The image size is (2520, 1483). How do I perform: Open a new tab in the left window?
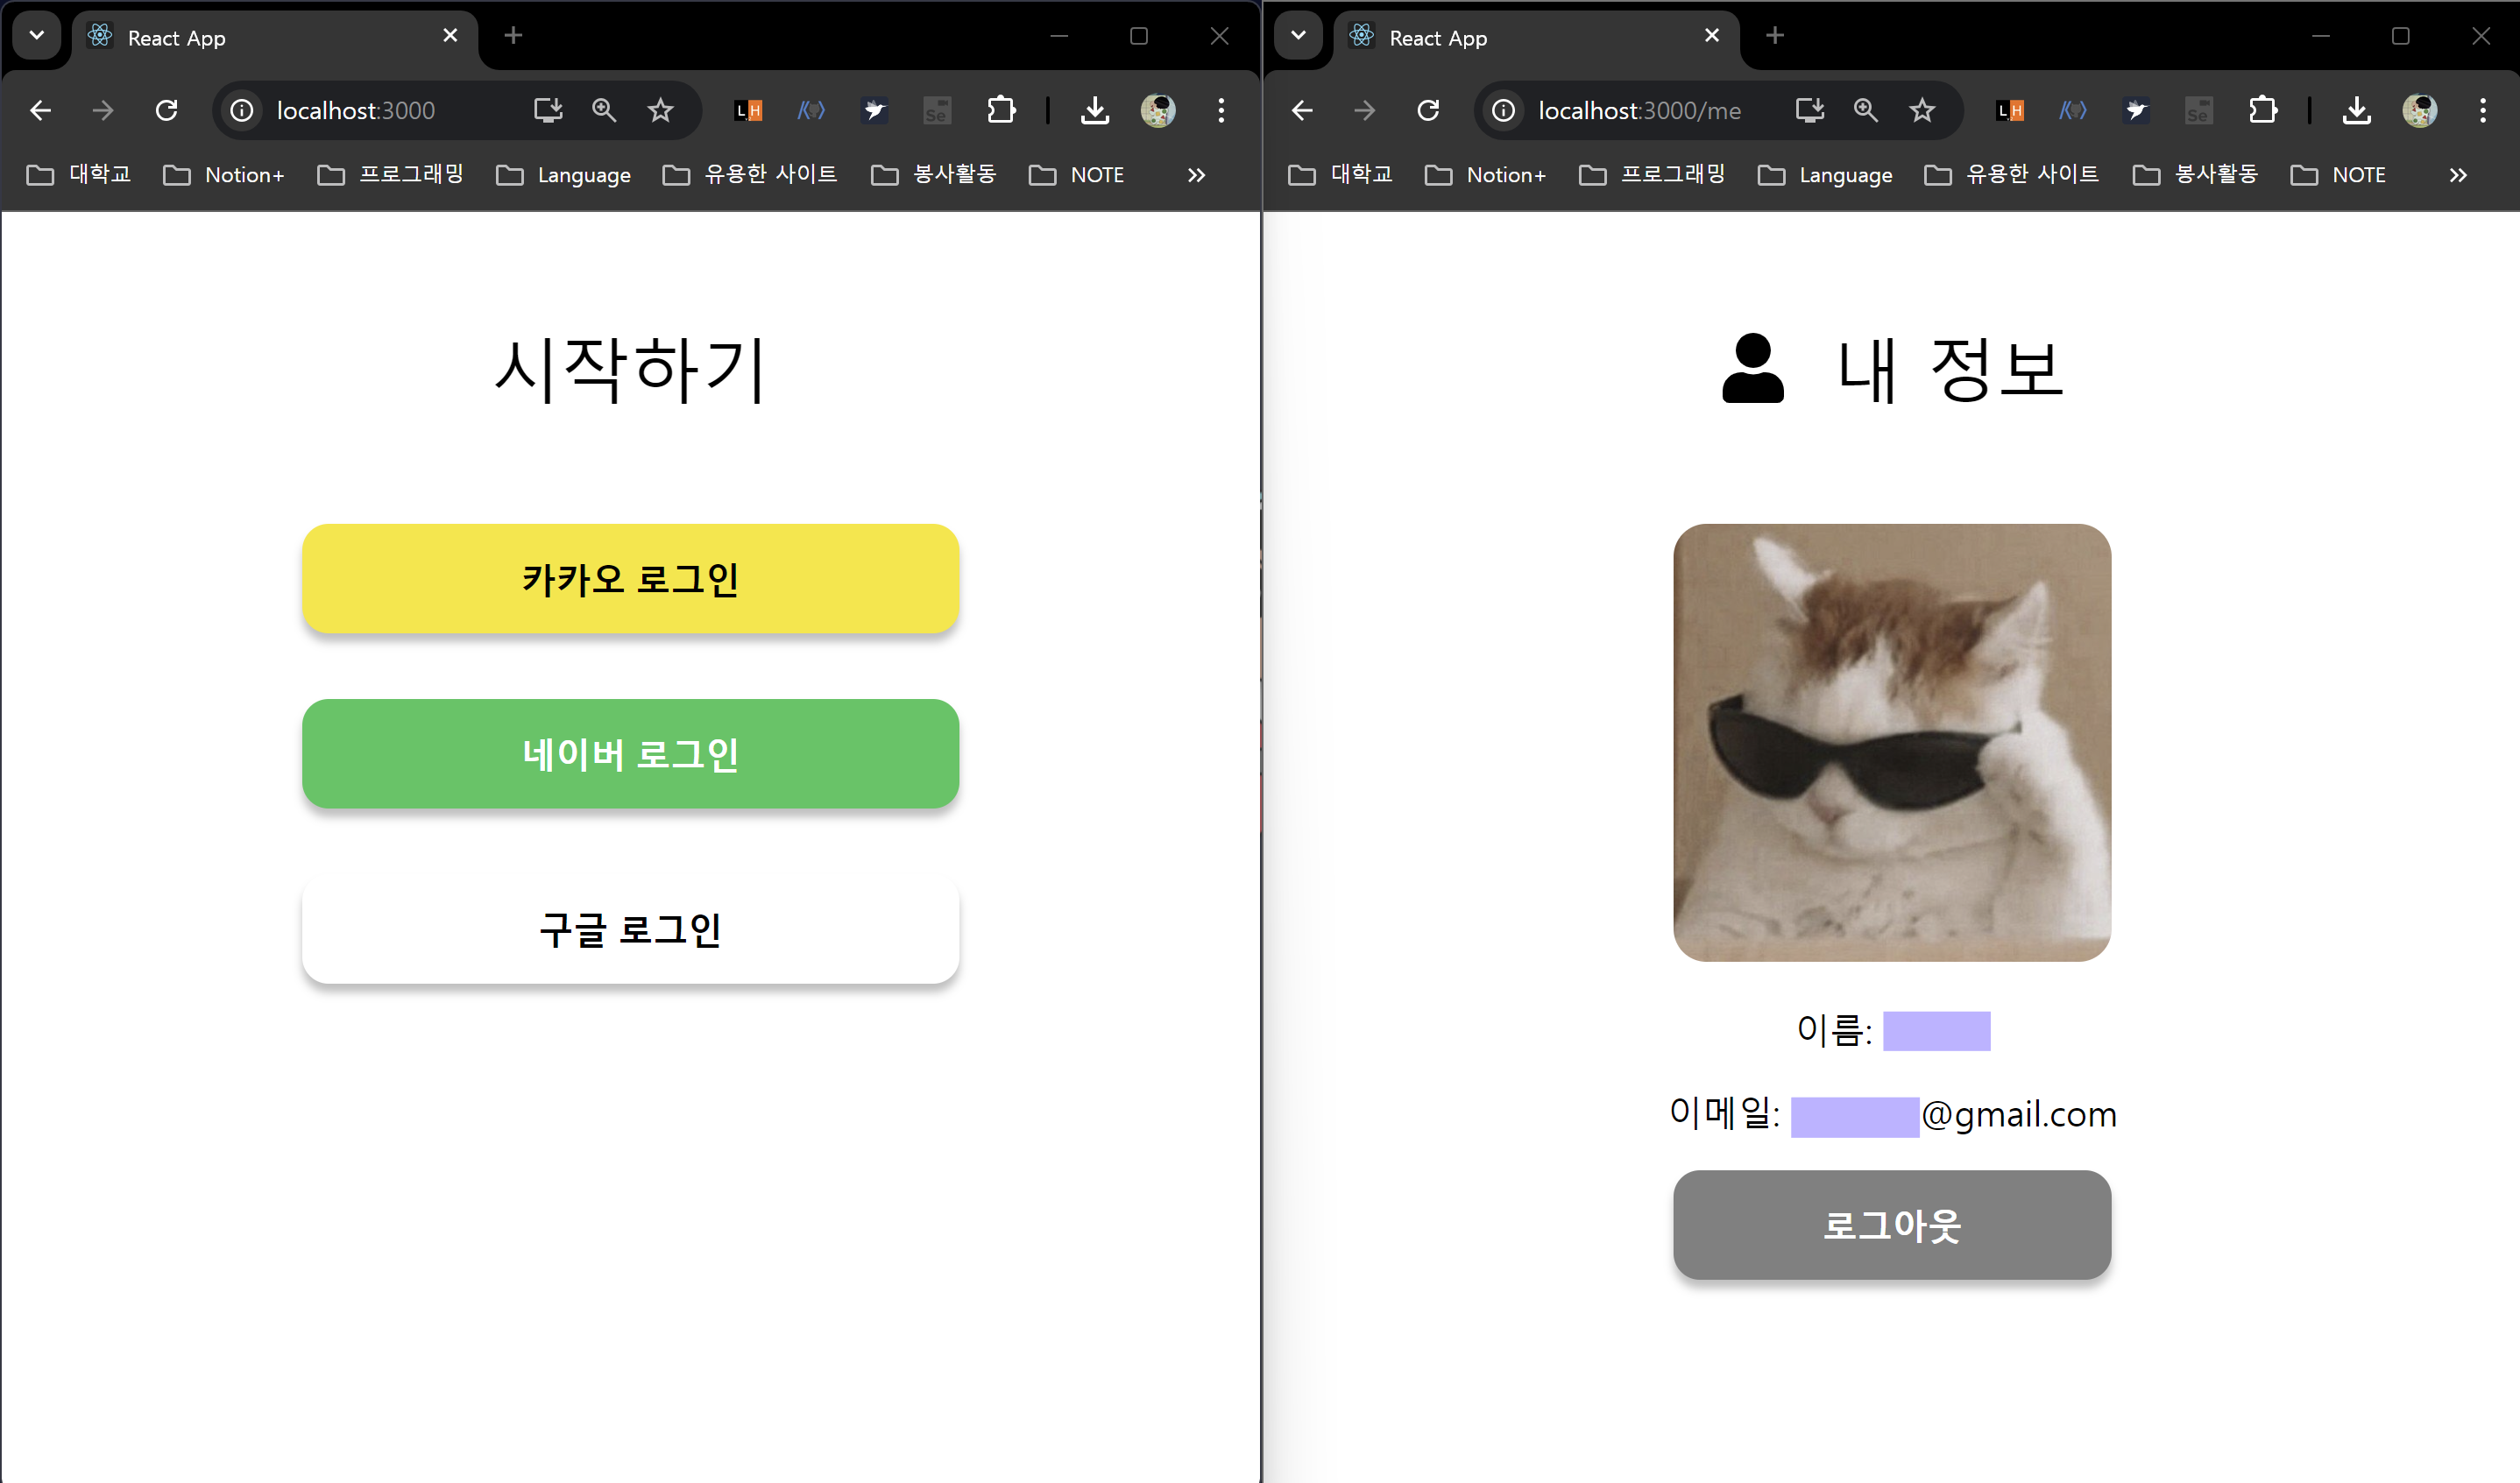point(513,36)
